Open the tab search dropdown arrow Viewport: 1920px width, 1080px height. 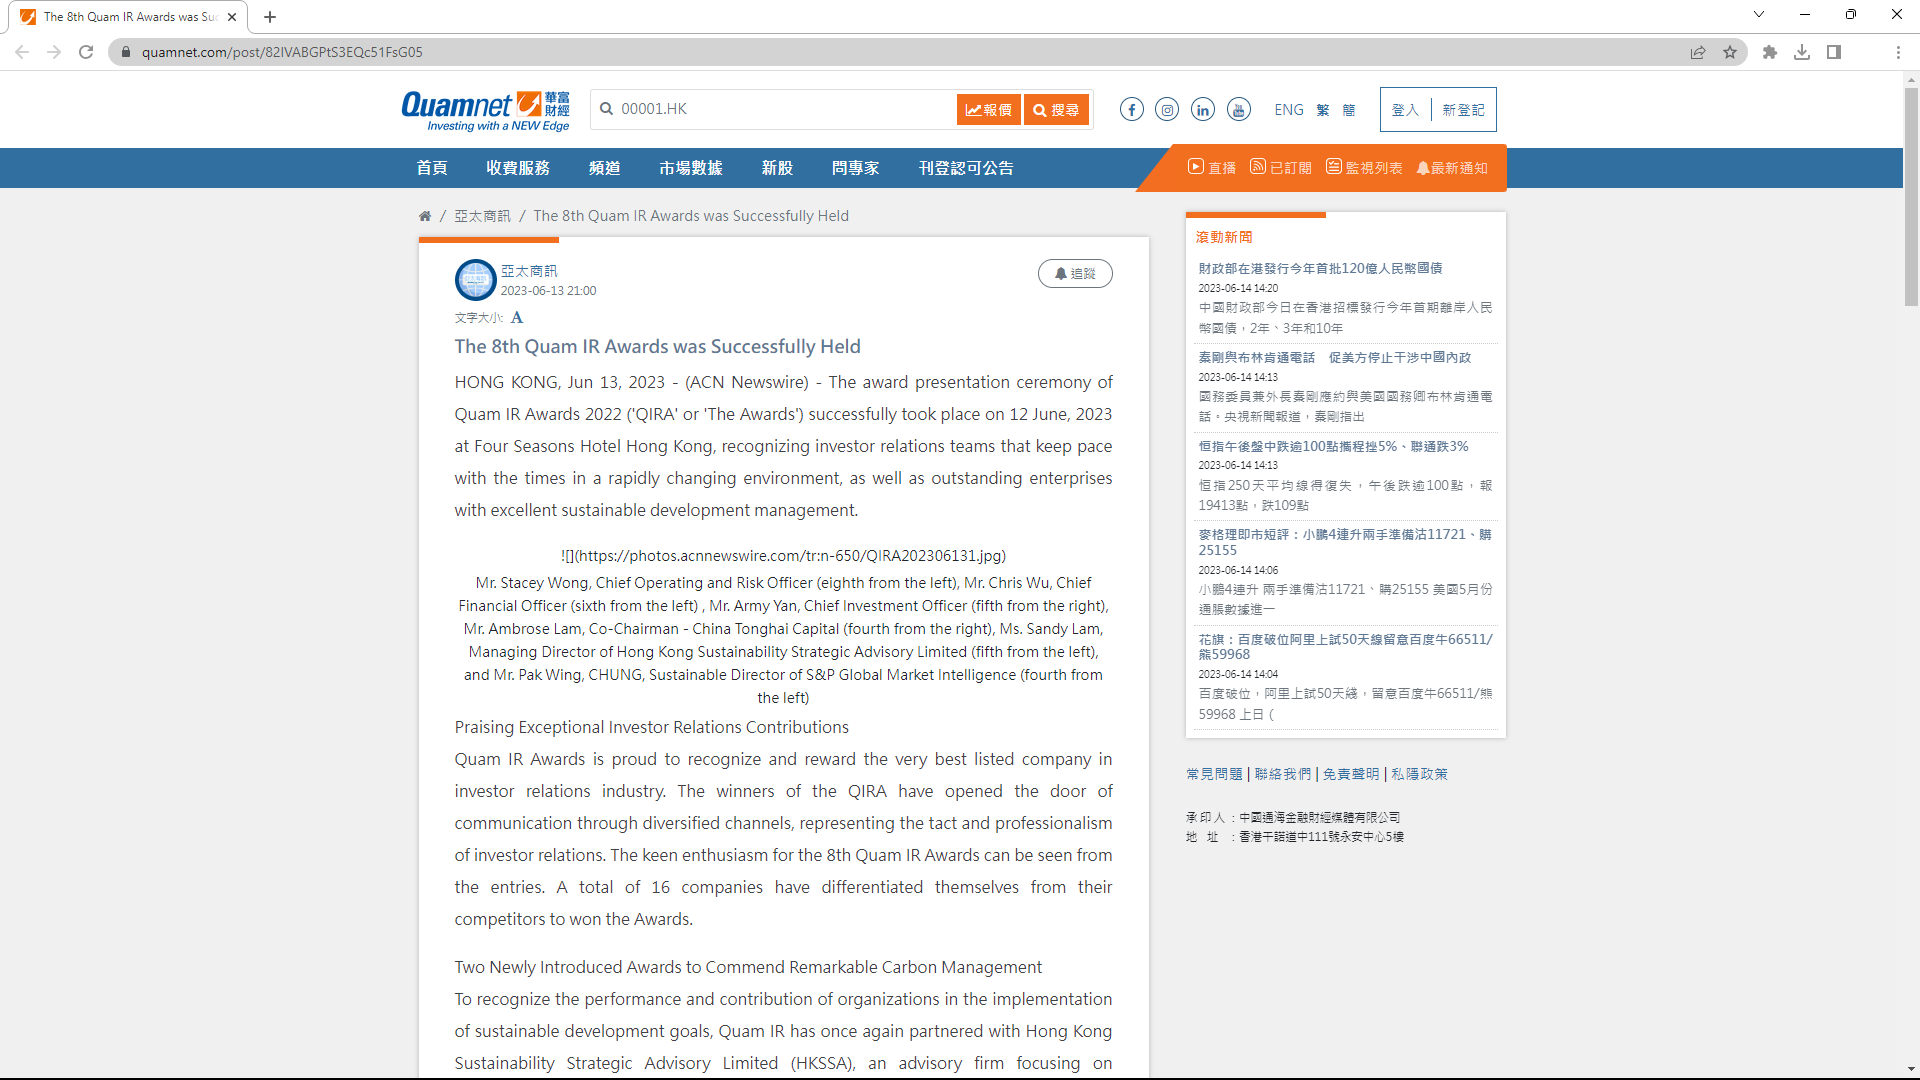1759,14
